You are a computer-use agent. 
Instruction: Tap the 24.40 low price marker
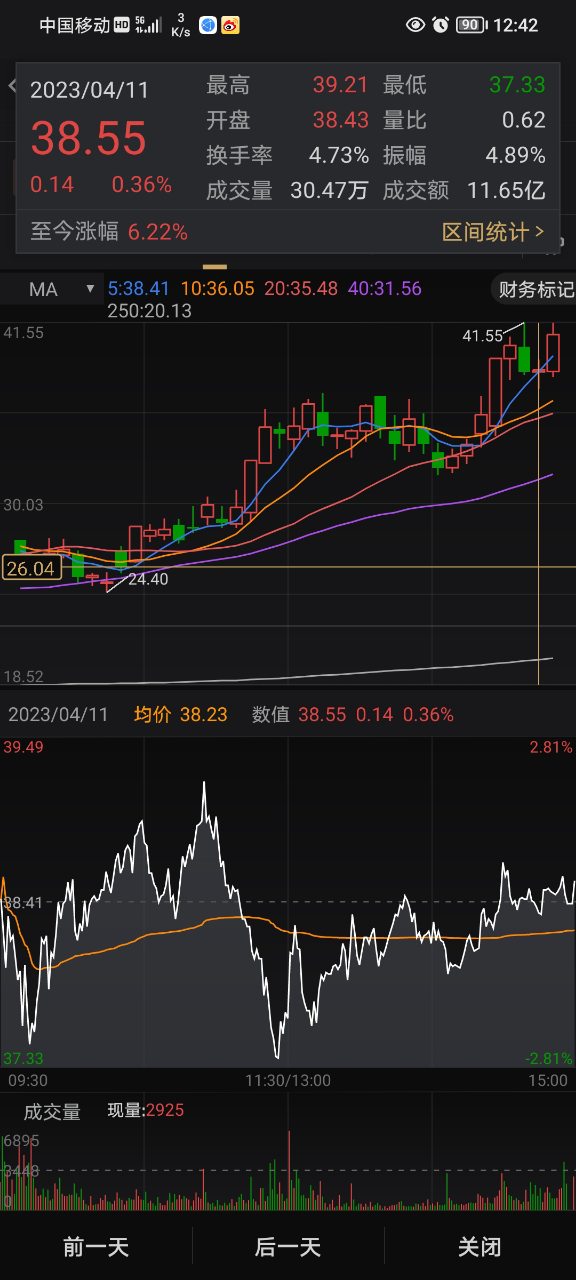[x=148, y=579]
